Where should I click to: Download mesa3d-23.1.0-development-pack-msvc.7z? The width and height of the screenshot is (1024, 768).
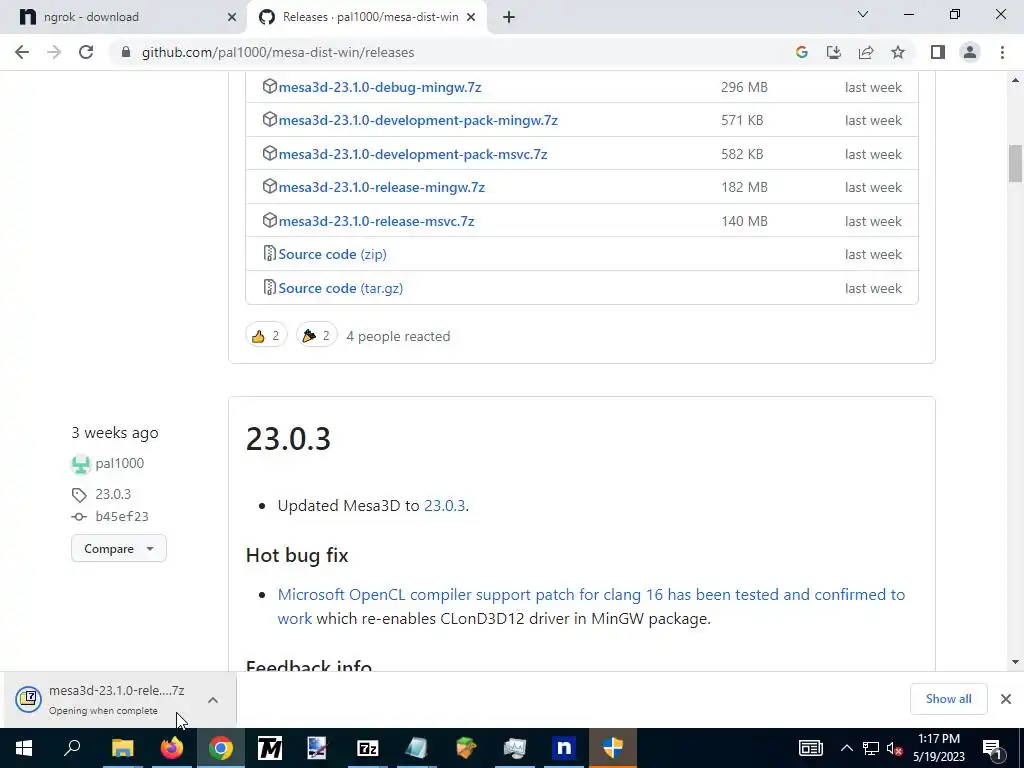[x=413, y=154]
